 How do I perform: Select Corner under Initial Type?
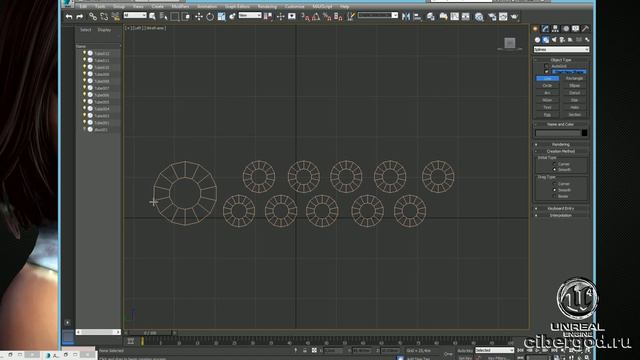[554, 164]
